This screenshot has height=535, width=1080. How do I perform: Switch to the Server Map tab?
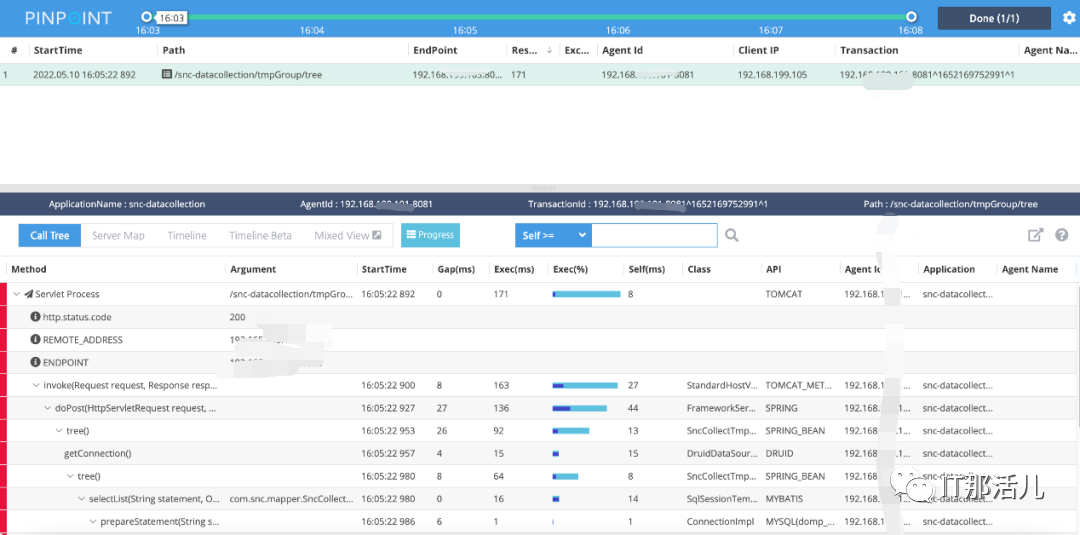pos(118,235)
